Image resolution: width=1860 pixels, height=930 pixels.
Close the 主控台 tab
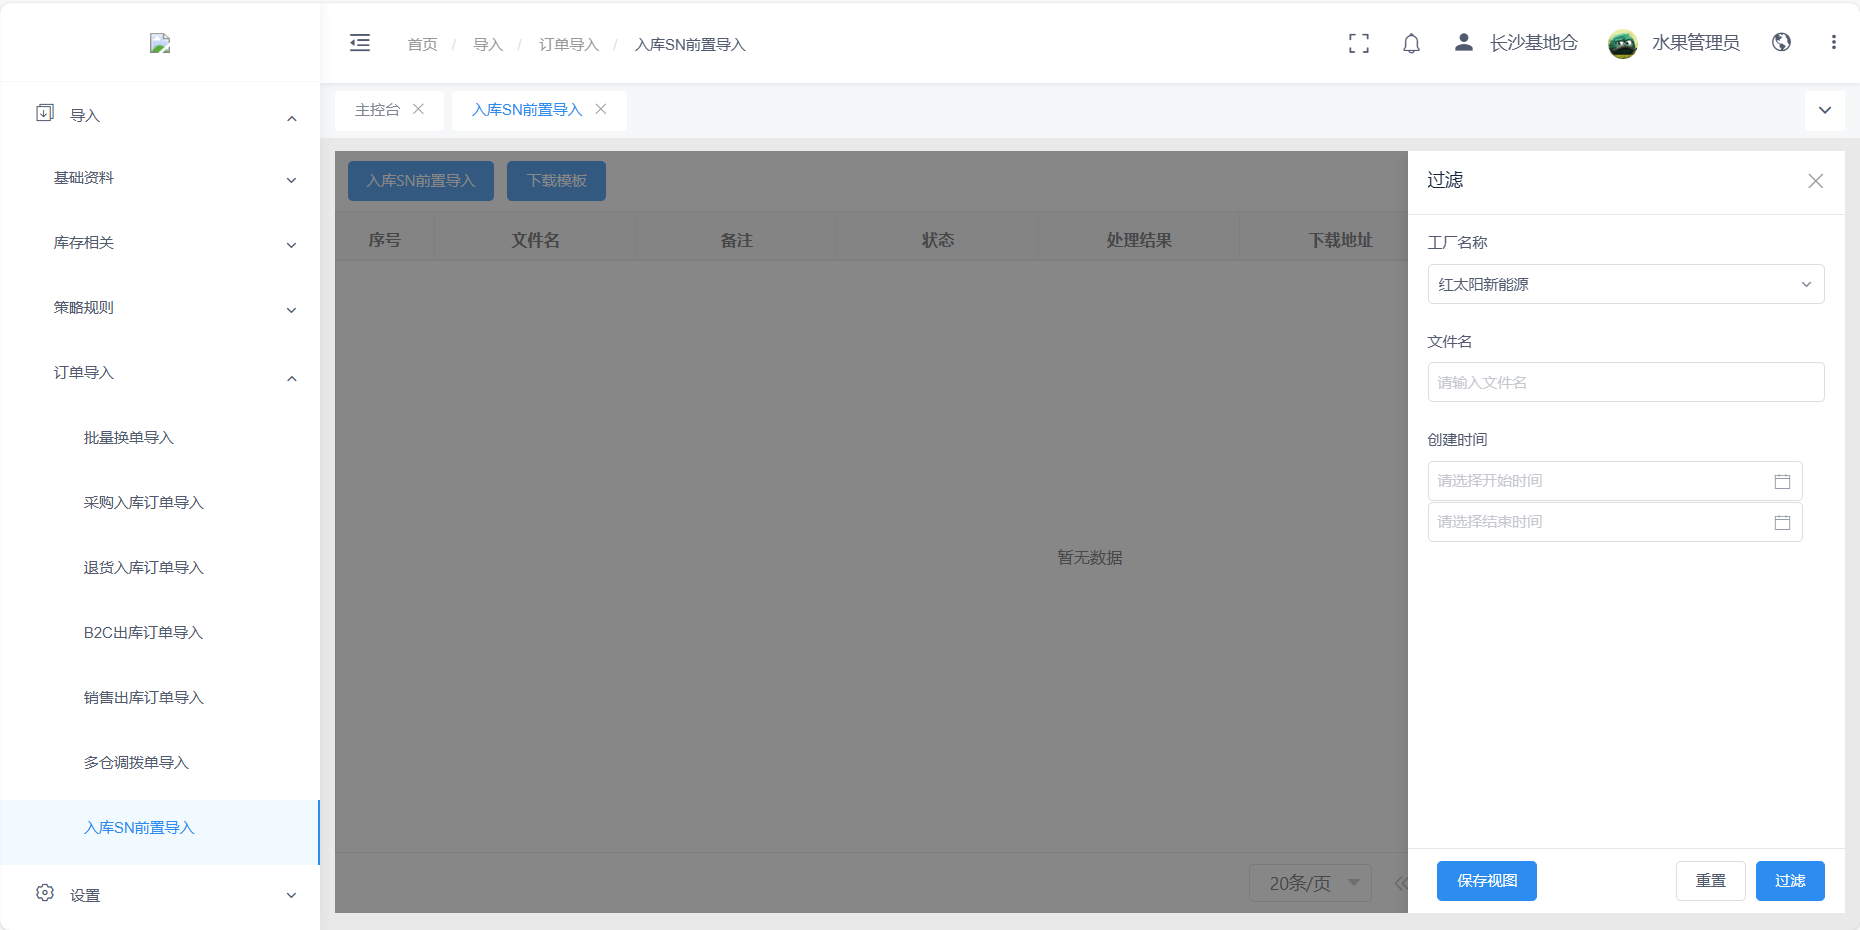click(x=418, y=109)
